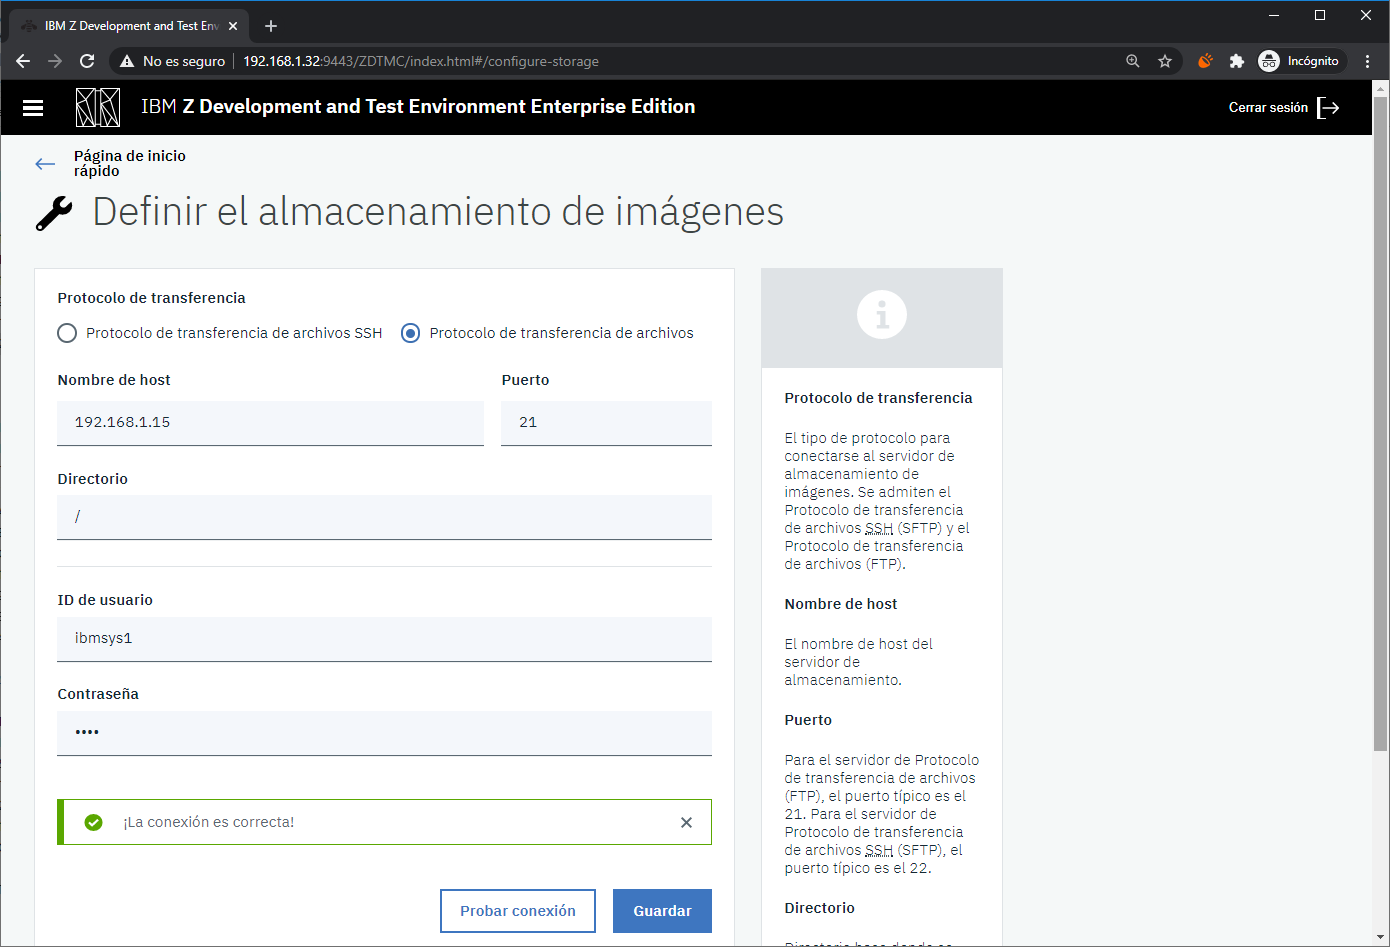Click the Nombre de host field
The height and width of the screenshot is (947, 1390).
[270, 423]
